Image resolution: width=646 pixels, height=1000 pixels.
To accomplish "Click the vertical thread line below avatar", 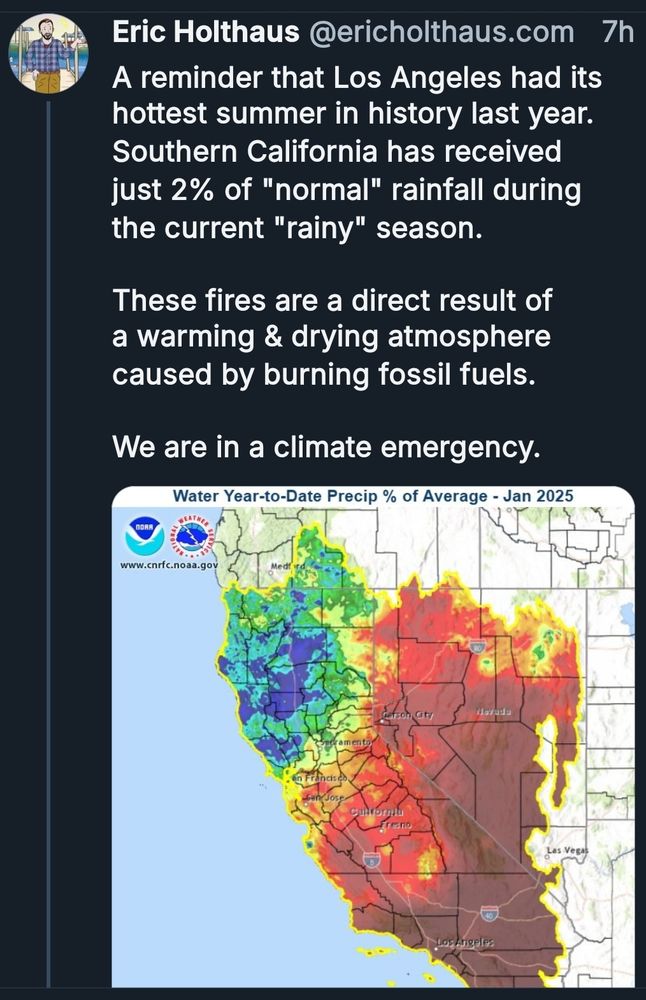I will click(x=48, y=542).
